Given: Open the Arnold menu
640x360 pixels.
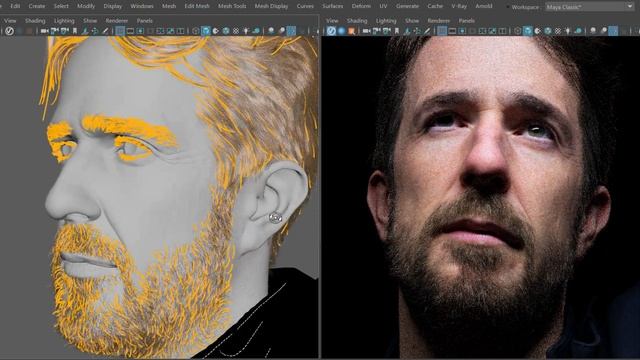Looking at the screenshot, I should [x=484, y=6].
